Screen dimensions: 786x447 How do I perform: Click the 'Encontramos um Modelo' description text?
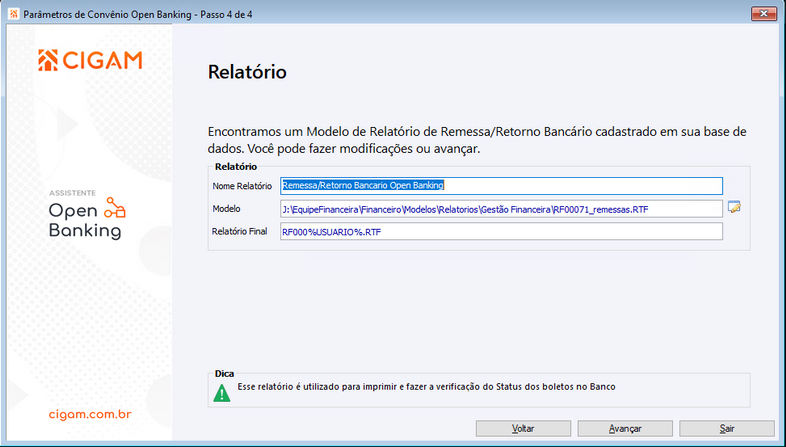point(477,140)
